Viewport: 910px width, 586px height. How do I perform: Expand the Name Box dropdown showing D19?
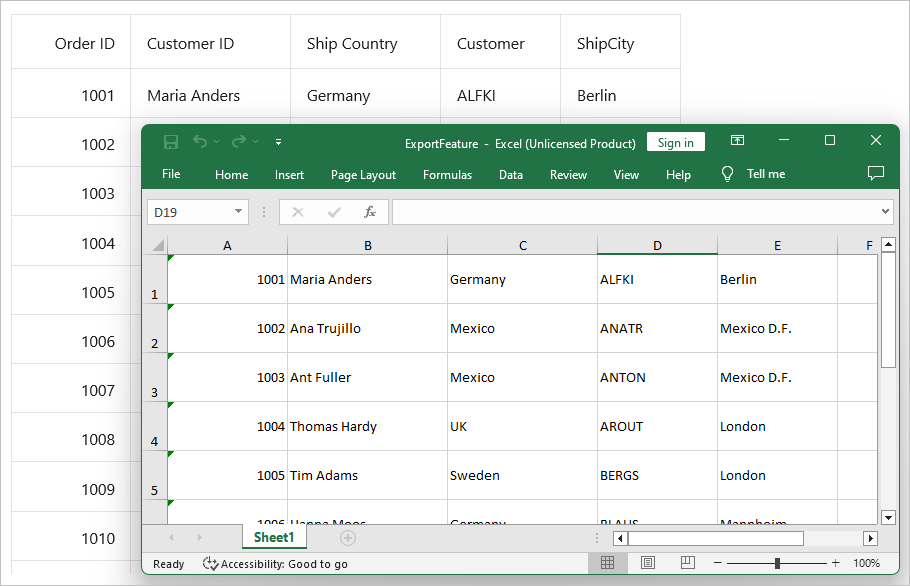[x=238, y=212]
